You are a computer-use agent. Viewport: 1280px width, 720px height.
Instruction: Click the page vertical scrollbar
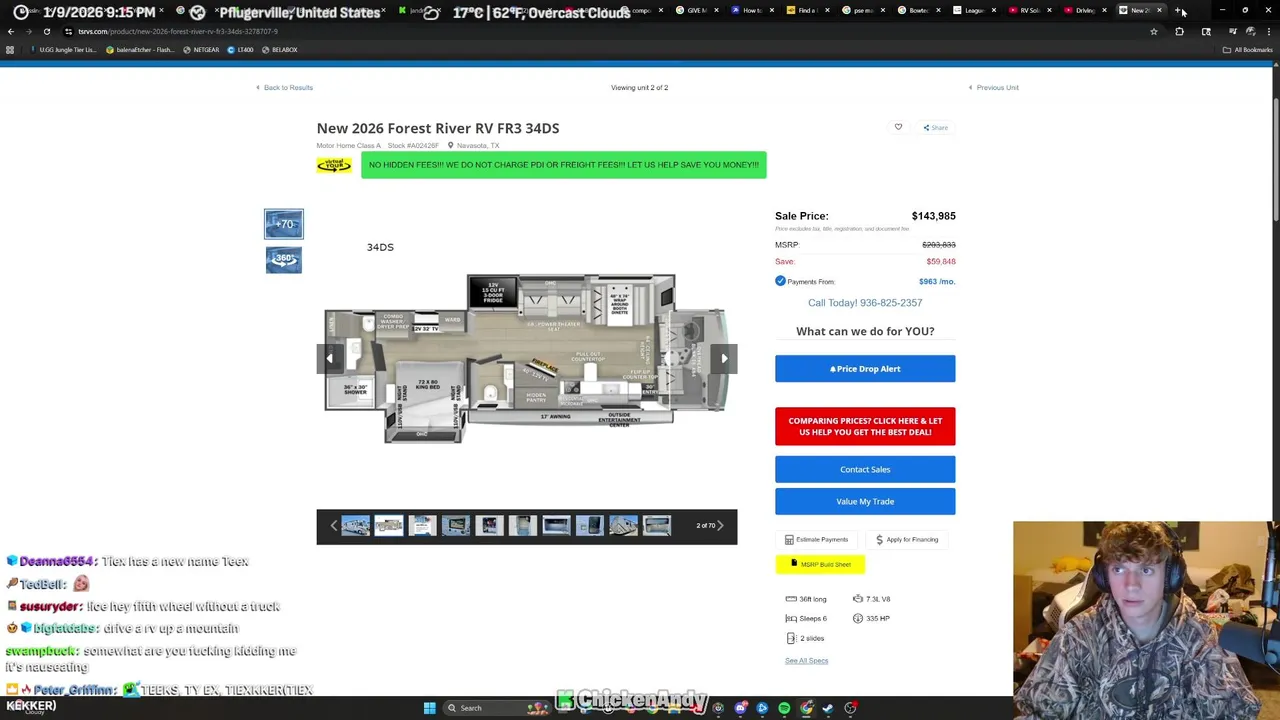click(x=1275, y=160)
